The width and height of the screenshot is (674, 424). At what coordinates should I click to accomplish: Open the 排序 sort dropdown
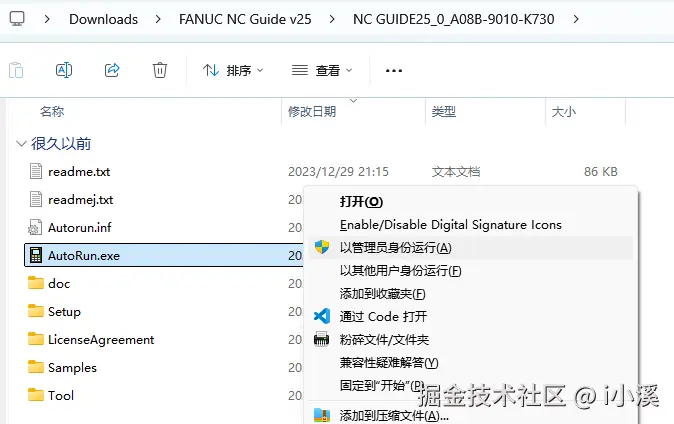[233, 70]
